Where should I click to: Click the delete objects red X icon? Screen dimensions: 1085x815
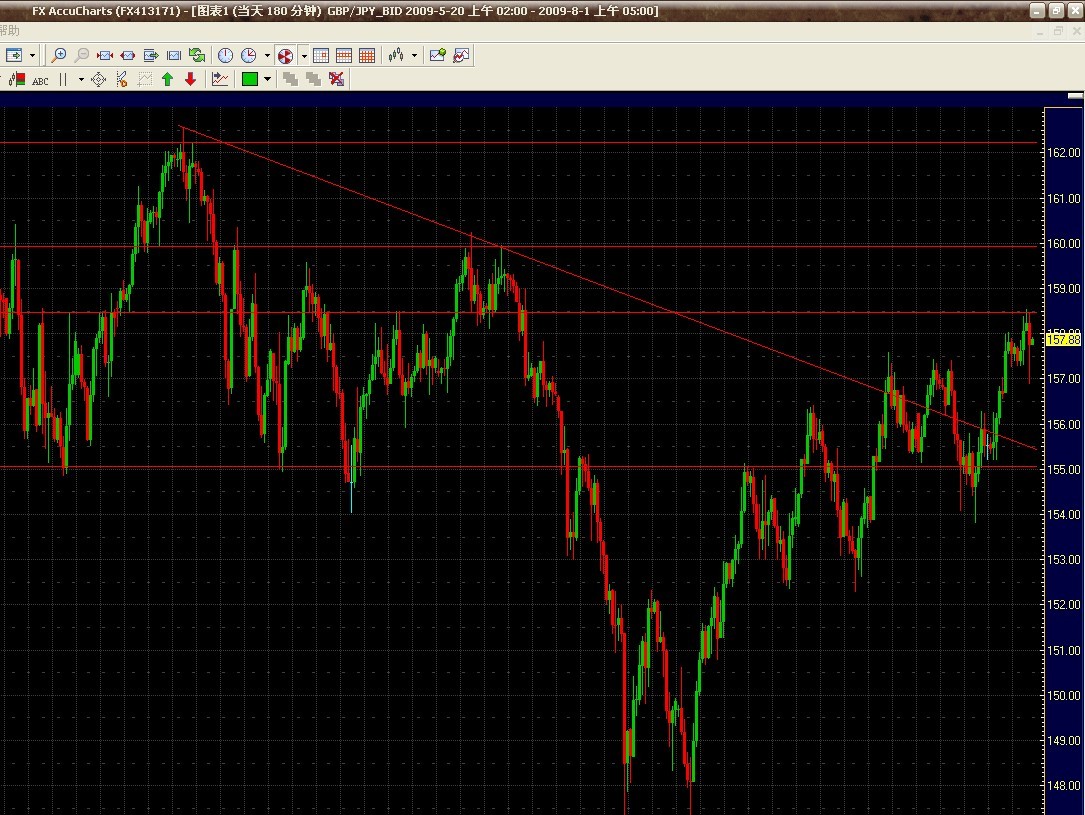tap(337, 80)
